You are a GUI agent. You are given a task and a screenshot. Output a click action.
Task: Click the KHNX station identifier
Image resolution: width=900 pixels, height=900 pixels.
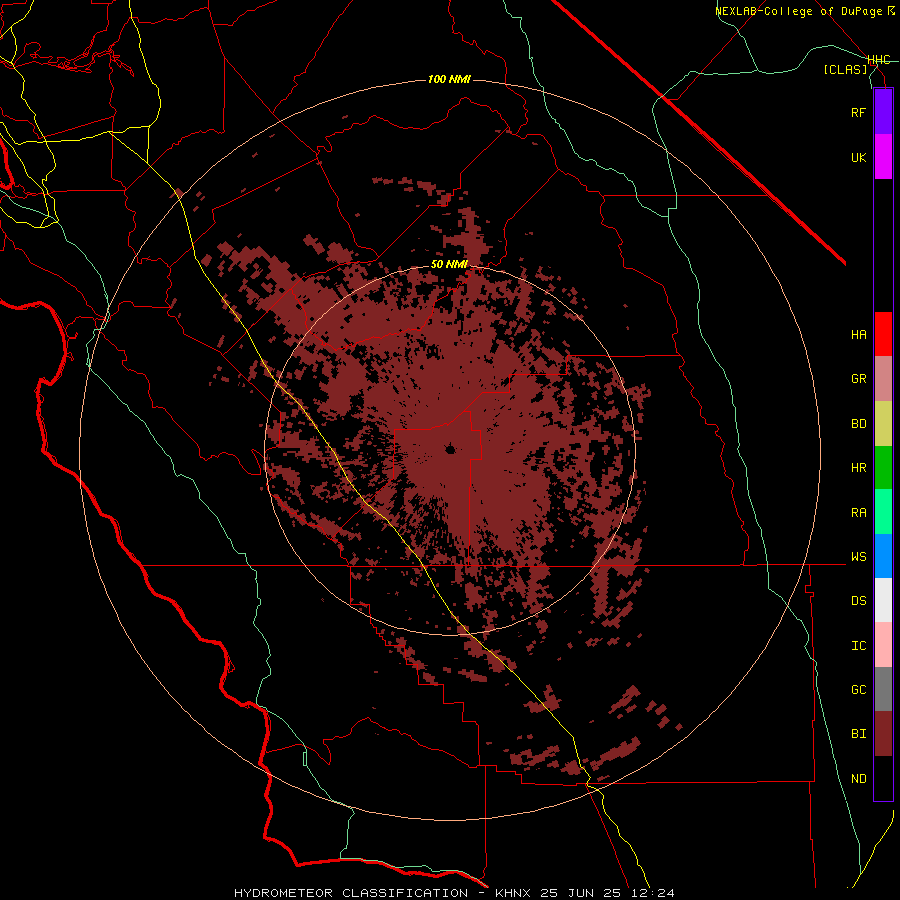tap(514, 893)
